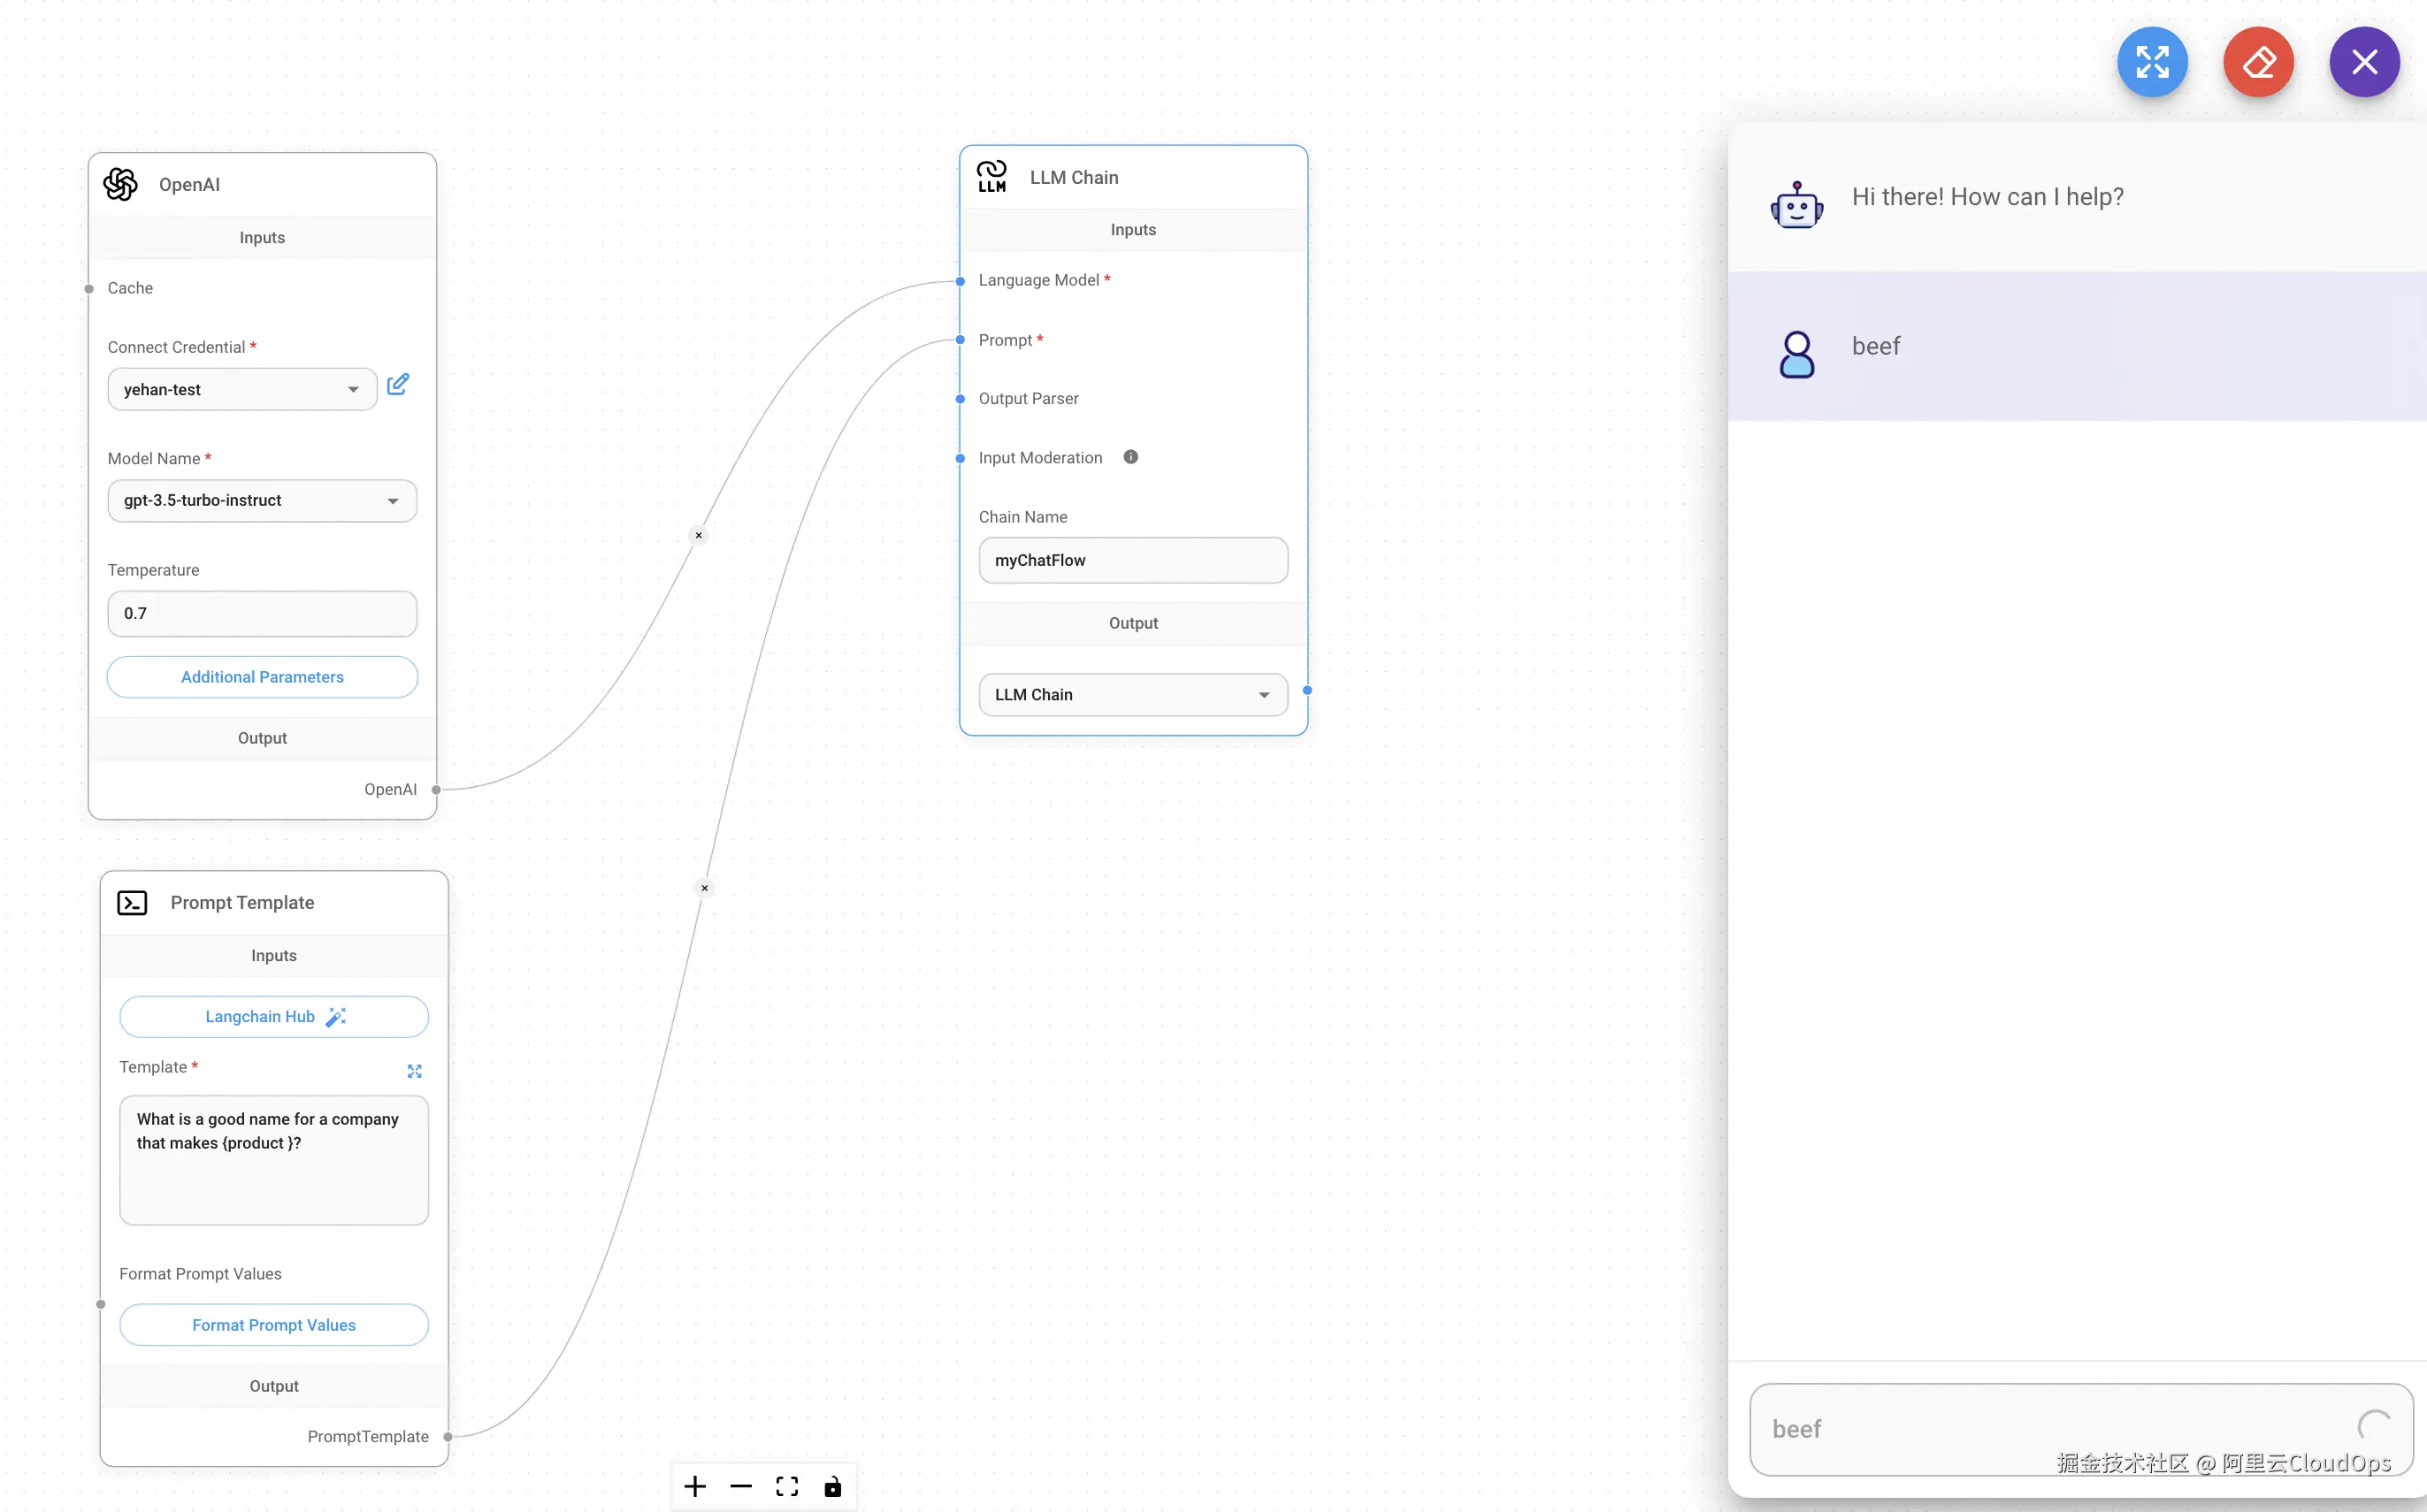Open Additional Parameters for OpenAI

click(262, 677)
